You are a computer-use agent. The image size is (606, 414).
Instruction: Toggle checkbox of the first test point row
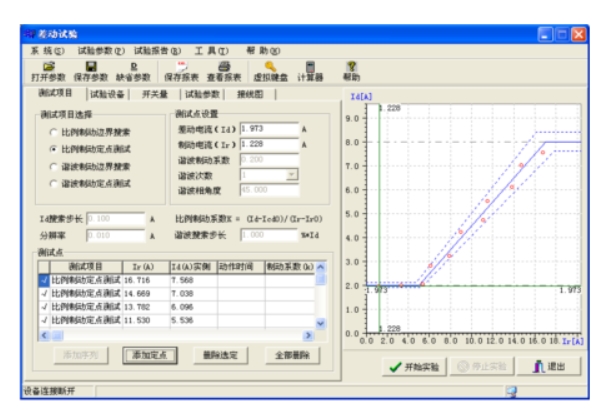point(44,281)
